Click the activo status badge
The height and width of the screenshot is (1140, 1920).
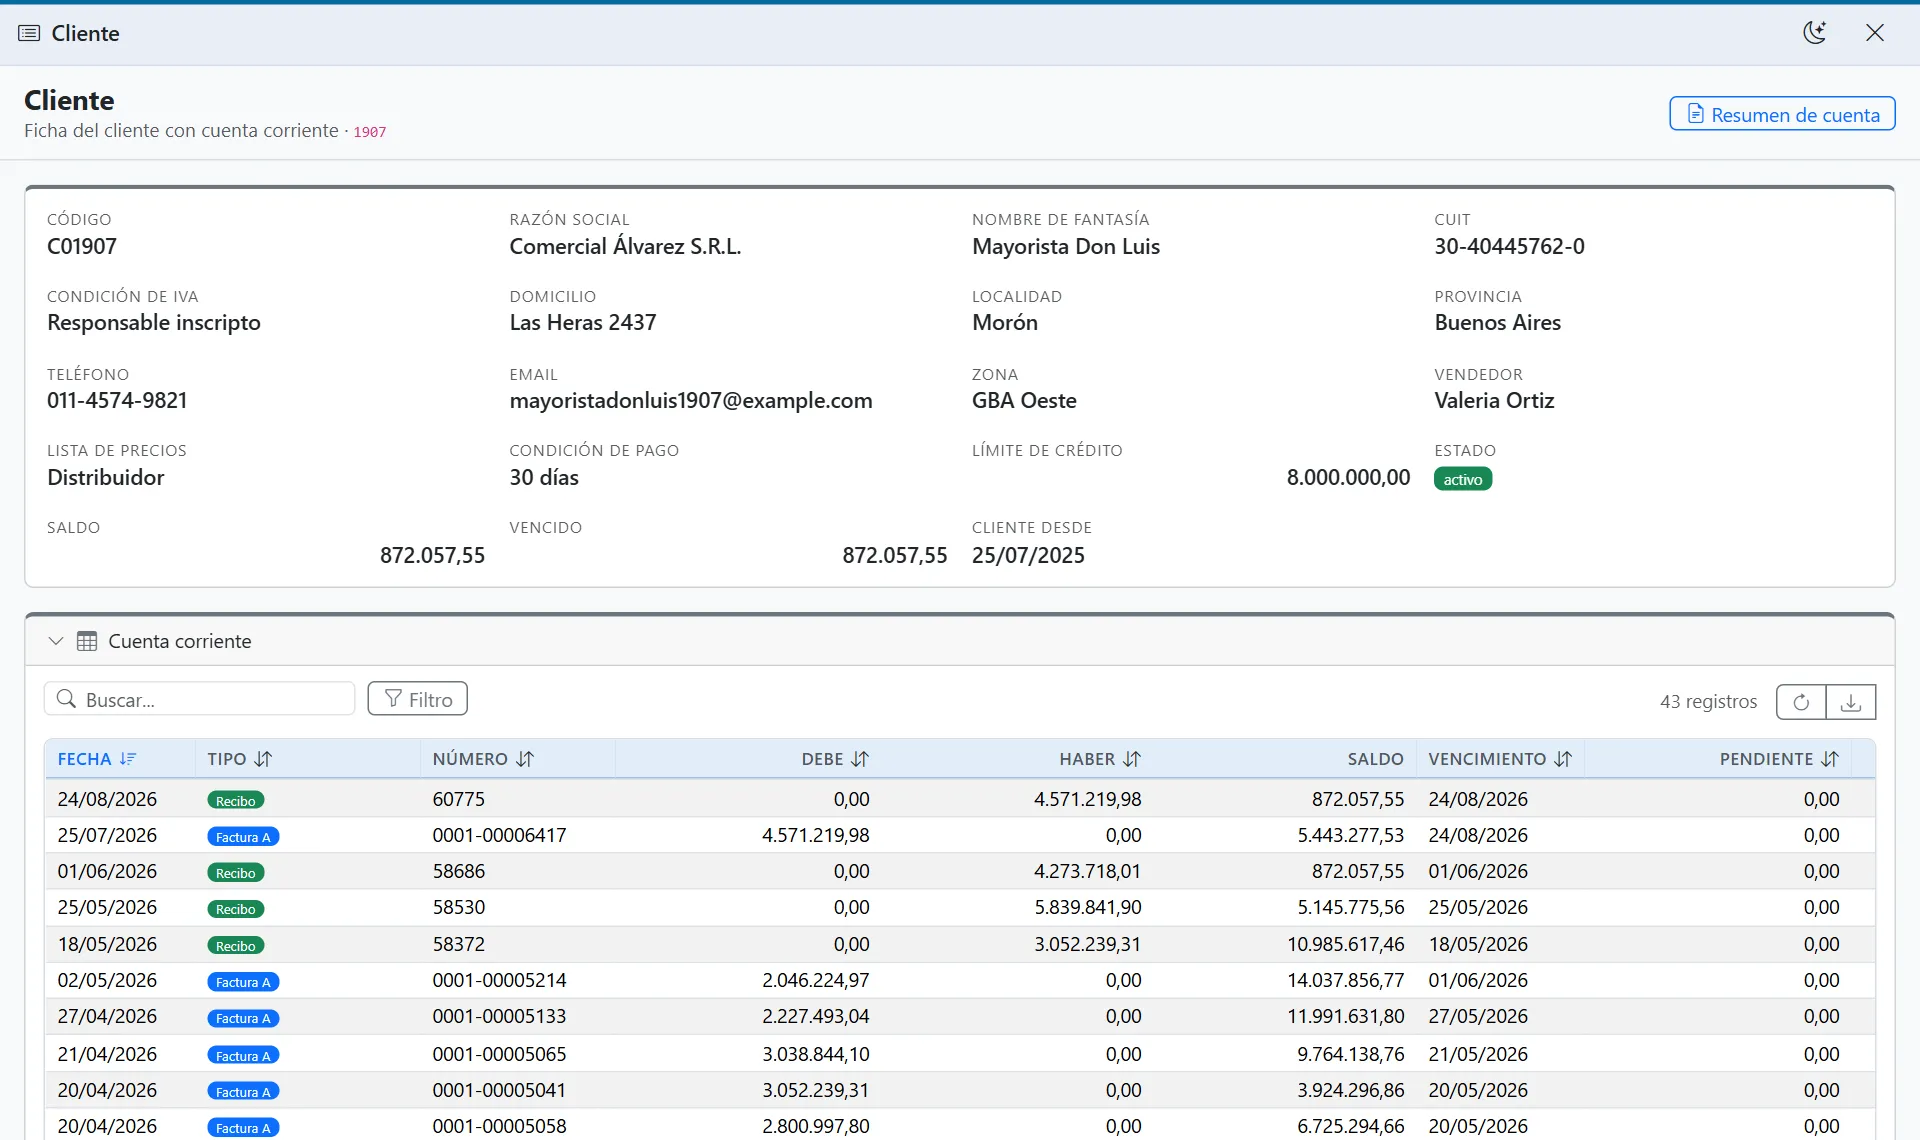pyautogui.click(x=1463, y=479)
